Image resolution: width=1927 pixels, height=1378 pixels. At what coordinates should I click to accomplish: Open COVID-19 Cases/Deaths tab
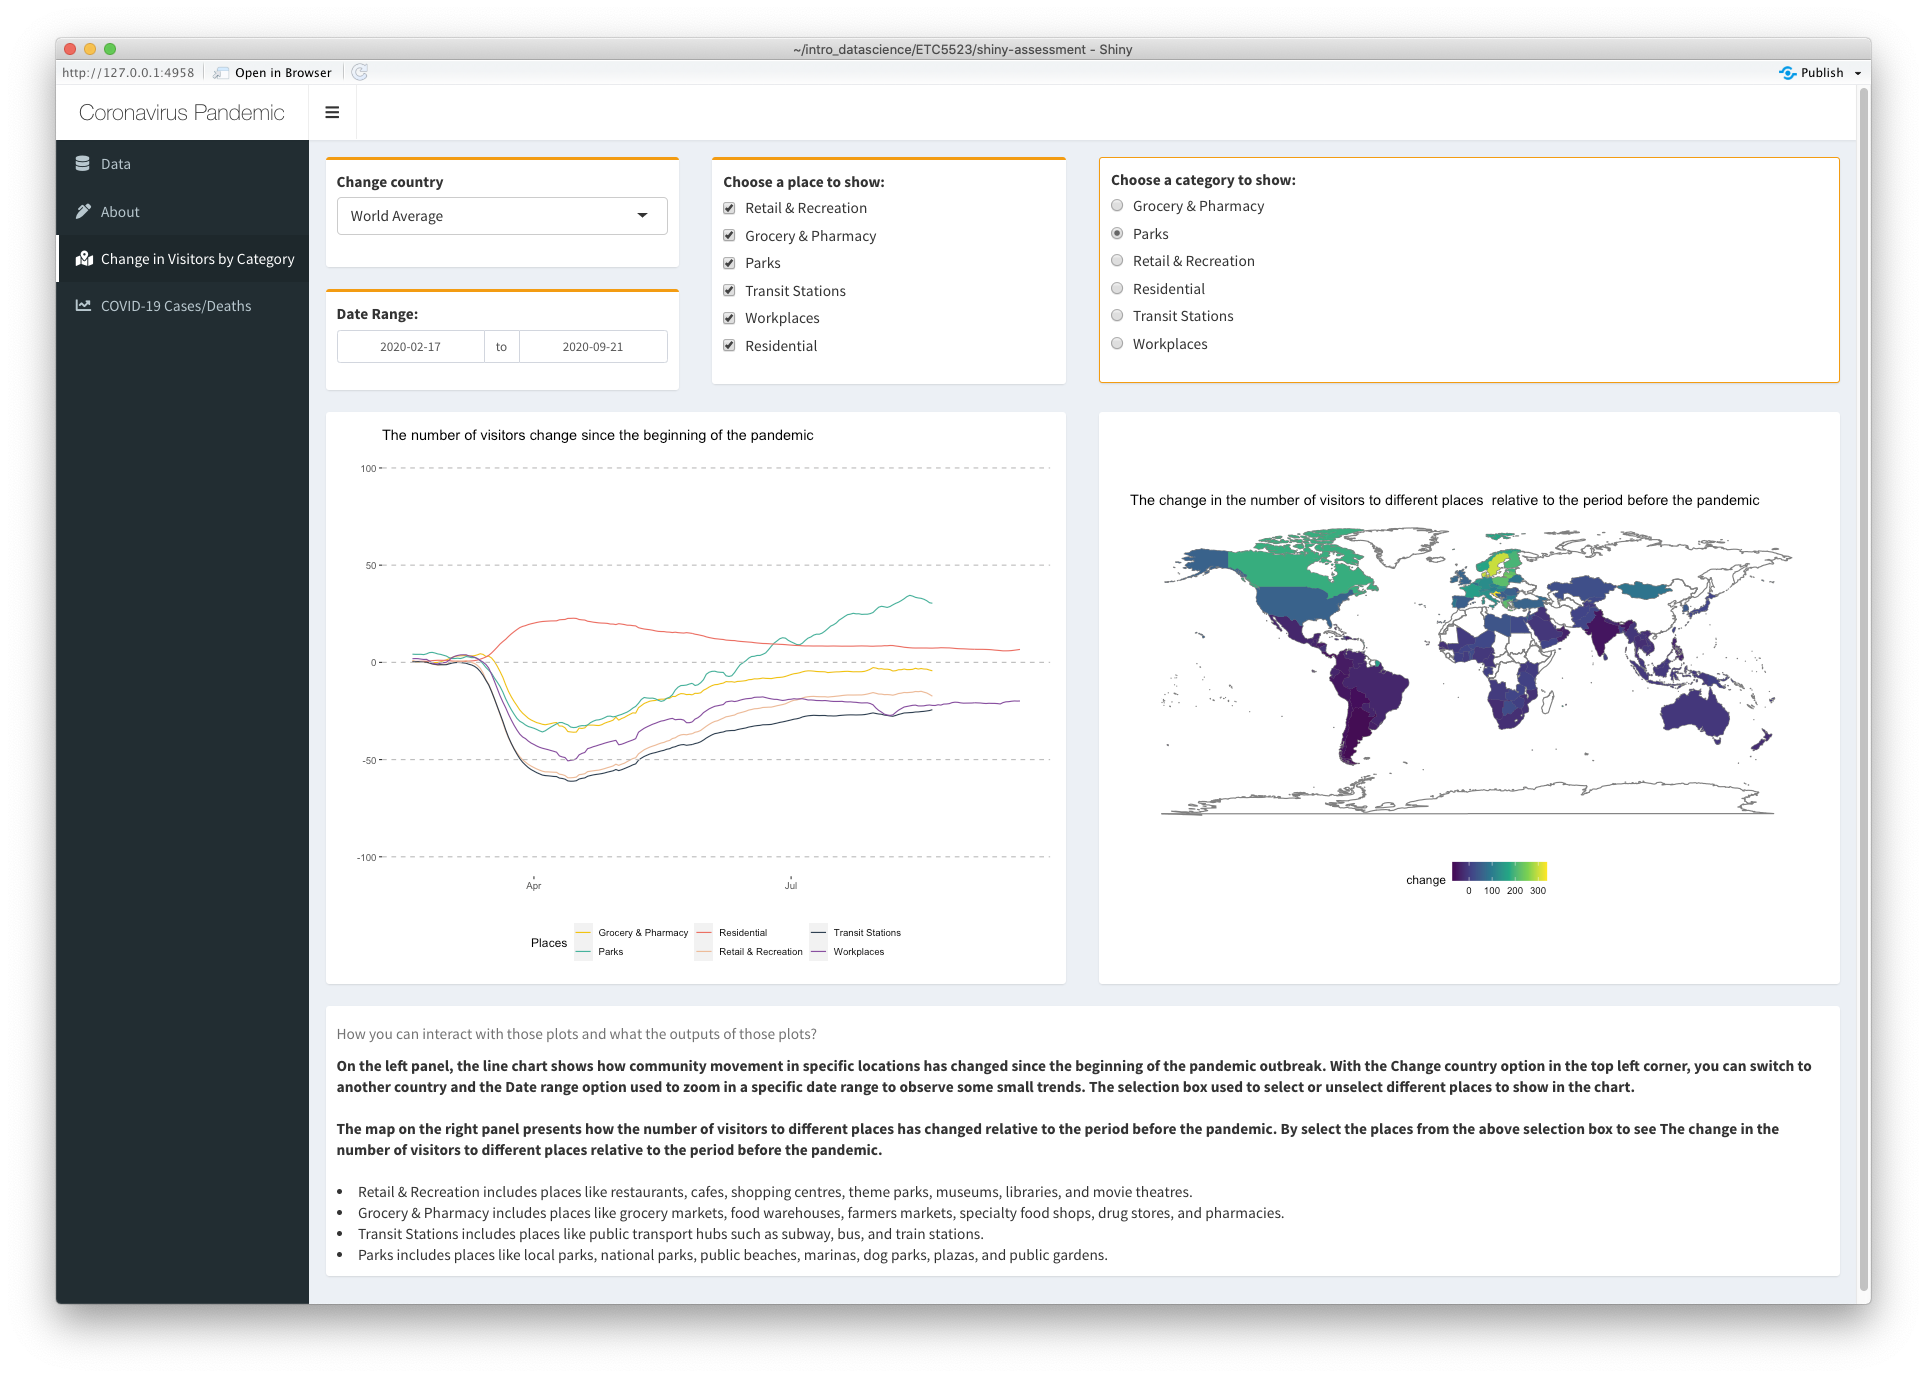(x=182, y=306)
